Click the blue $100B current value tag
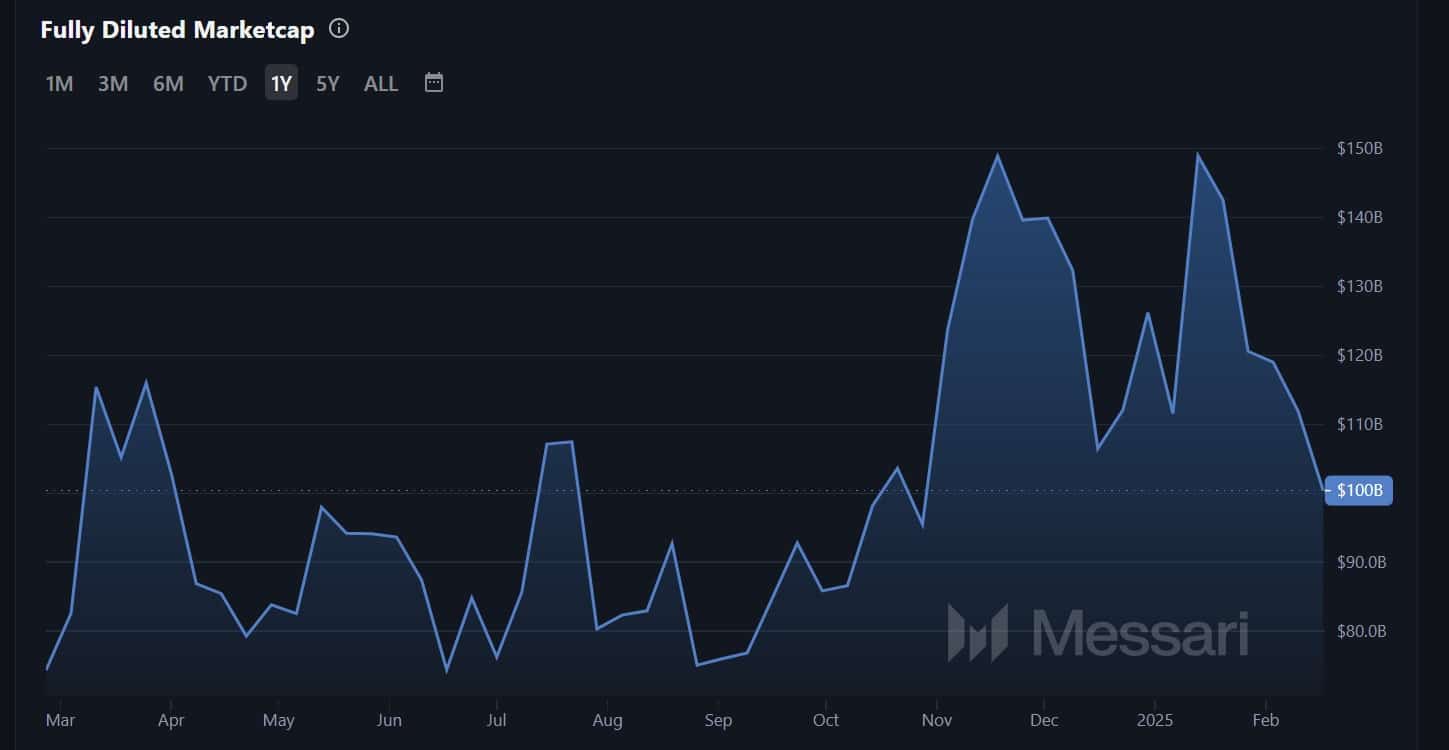The width and height of the screenshot is (1449, 750). [x=1358, y=491]
